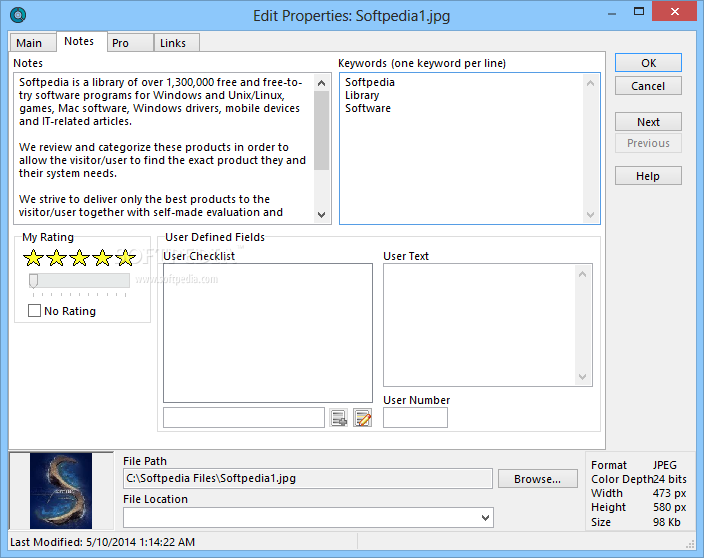Go to Next image properties

click(x=648, y=122)
